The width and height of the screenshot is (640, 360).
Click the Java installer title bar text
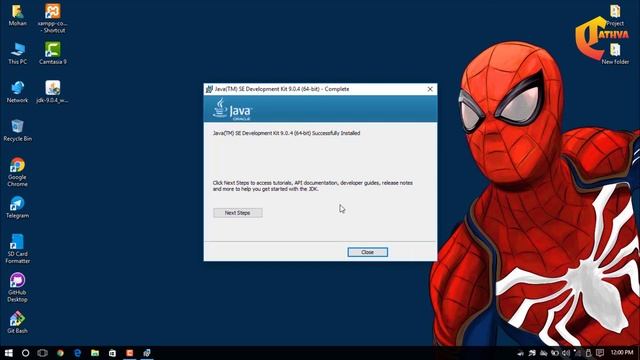pyautogui.click(x=282, y=89)
